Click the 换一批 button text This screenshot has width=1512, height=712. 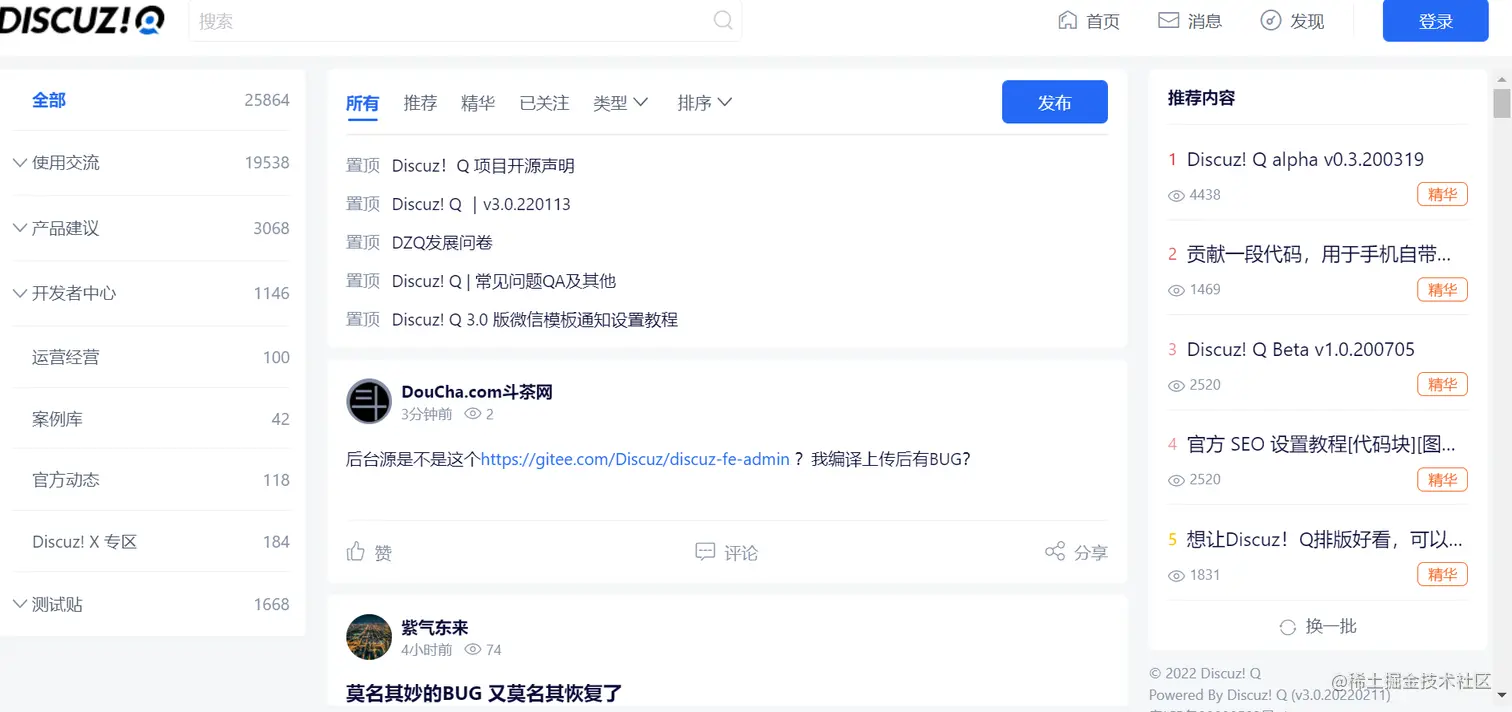[1331, 627]
